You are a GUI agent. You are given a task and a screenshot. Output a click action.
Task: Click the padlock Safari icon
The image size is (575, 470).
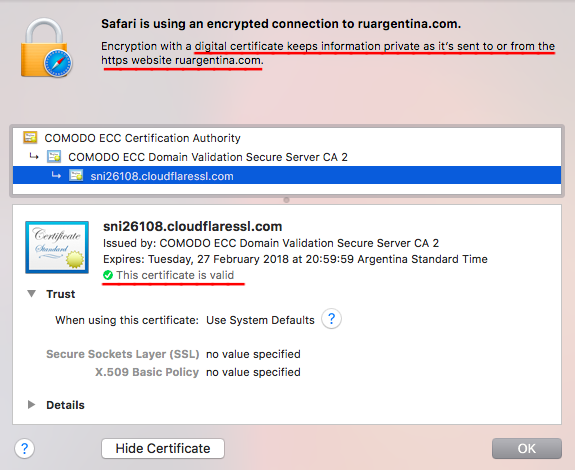point(46,48)
